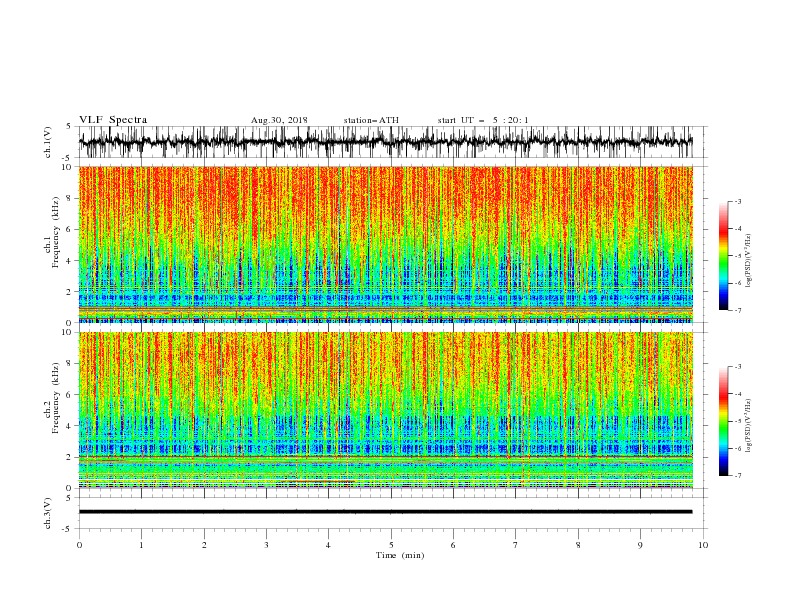Click the ch.2 frequency tick "2"

[70, 457]
